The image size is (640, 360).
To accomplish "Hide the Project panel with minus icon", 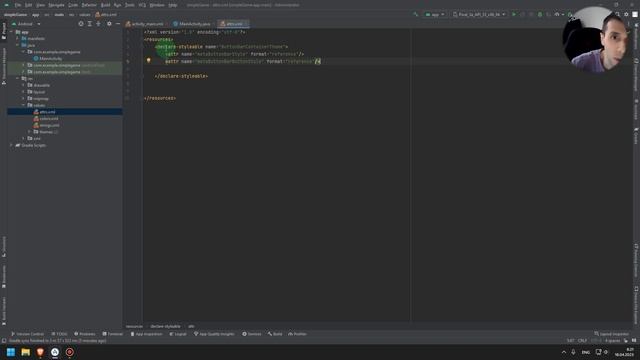I will 118,24.
